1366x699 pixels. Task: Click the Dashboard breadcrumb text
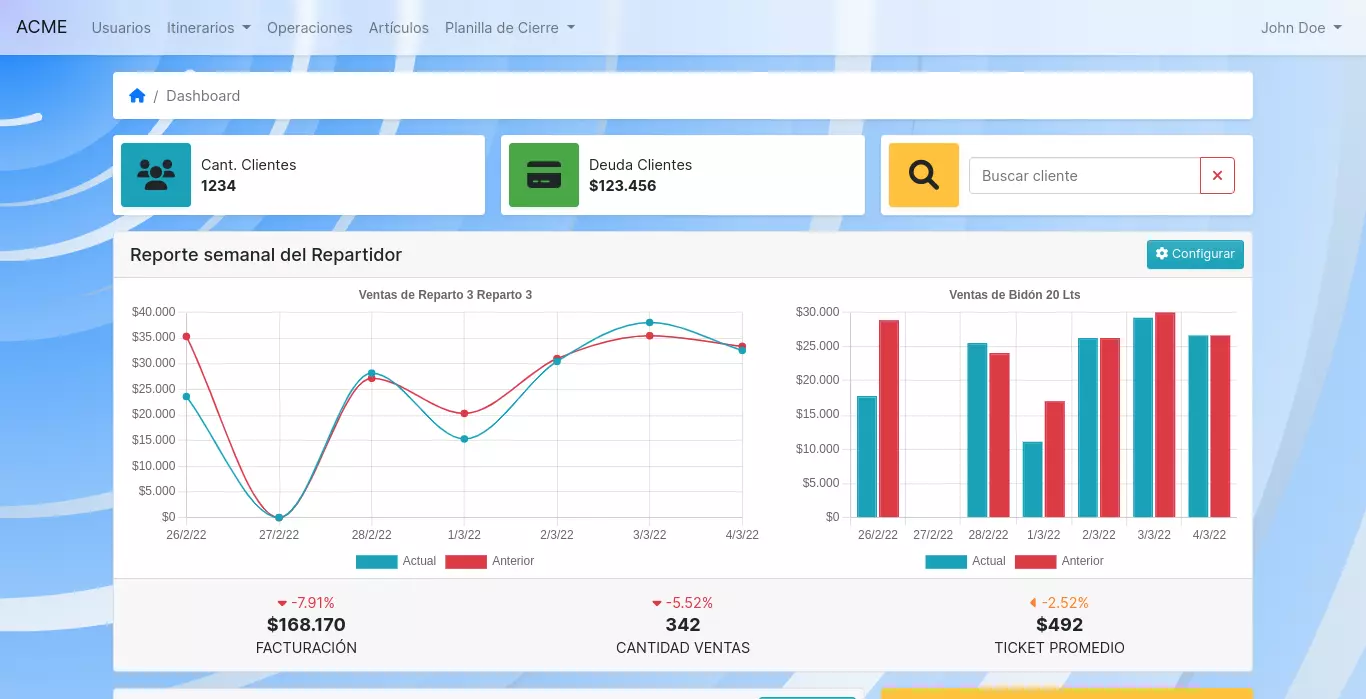click(x=203, y=96)
